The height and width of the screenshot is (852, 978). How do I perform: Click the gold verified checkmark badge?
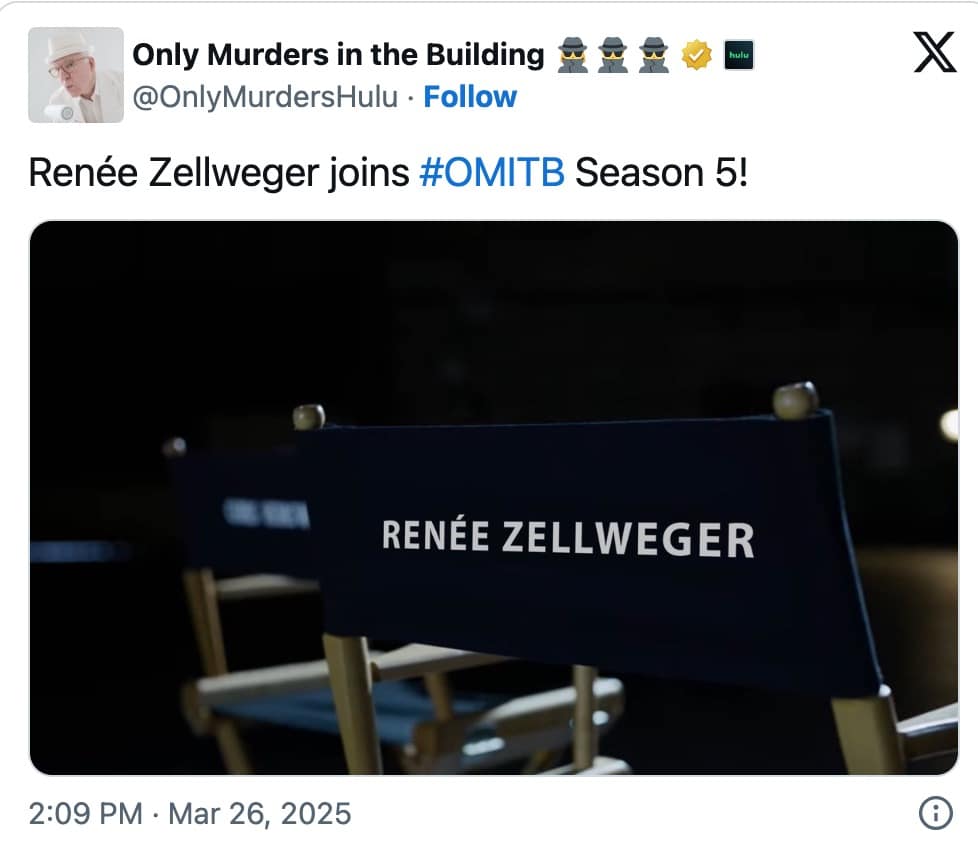(x=695, y=55)
